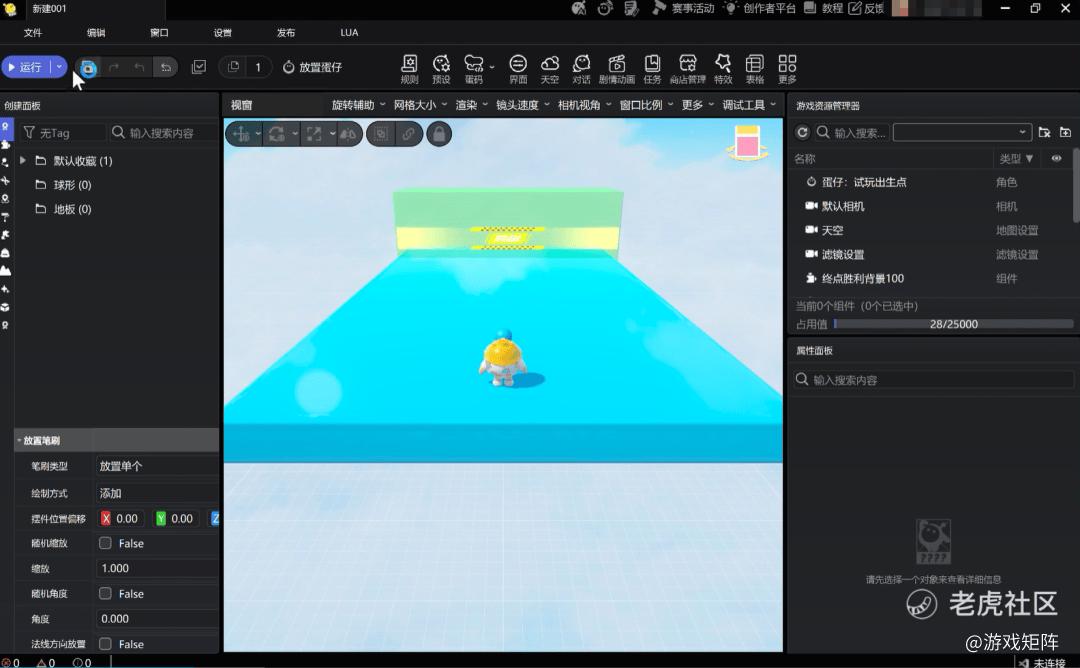Click the 放置蛋仔 place character button
This screenshot has height=668, width=1080.
313,67
